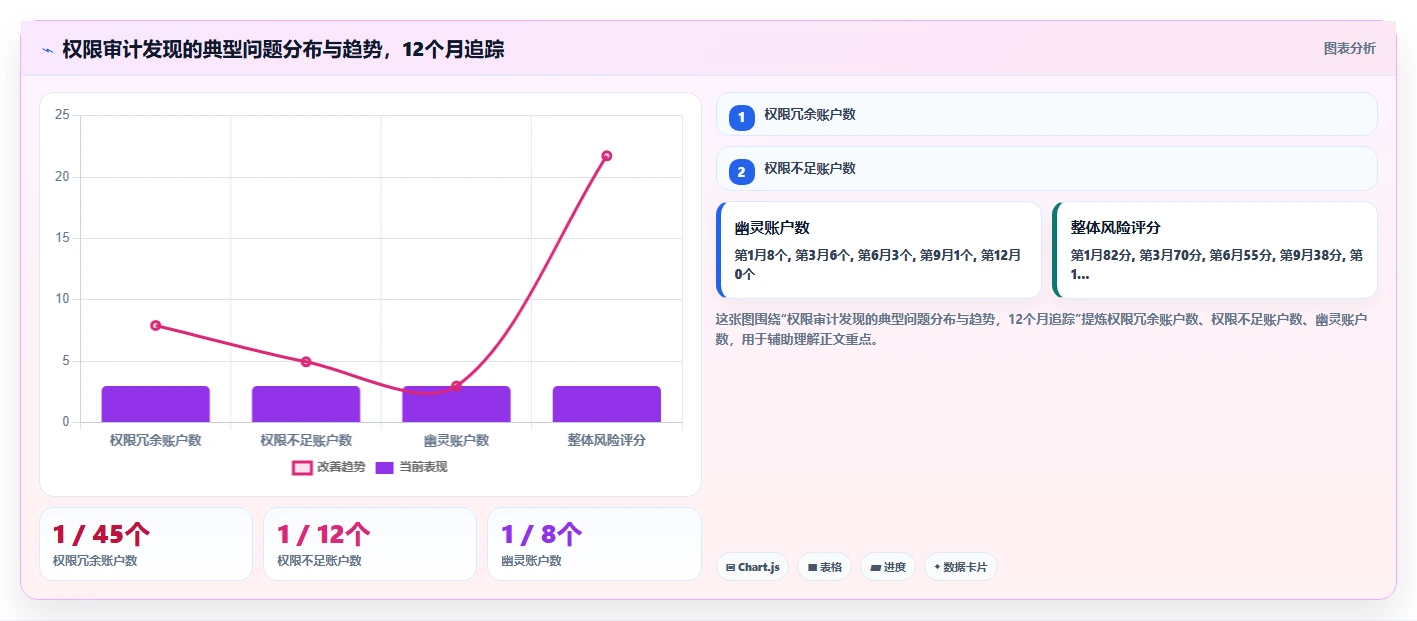Image resolution: width=1417 pixels, height=621 pixels.
Task: Click the 权限冗余账户数 x-axis label
Action: click(155, 440)
